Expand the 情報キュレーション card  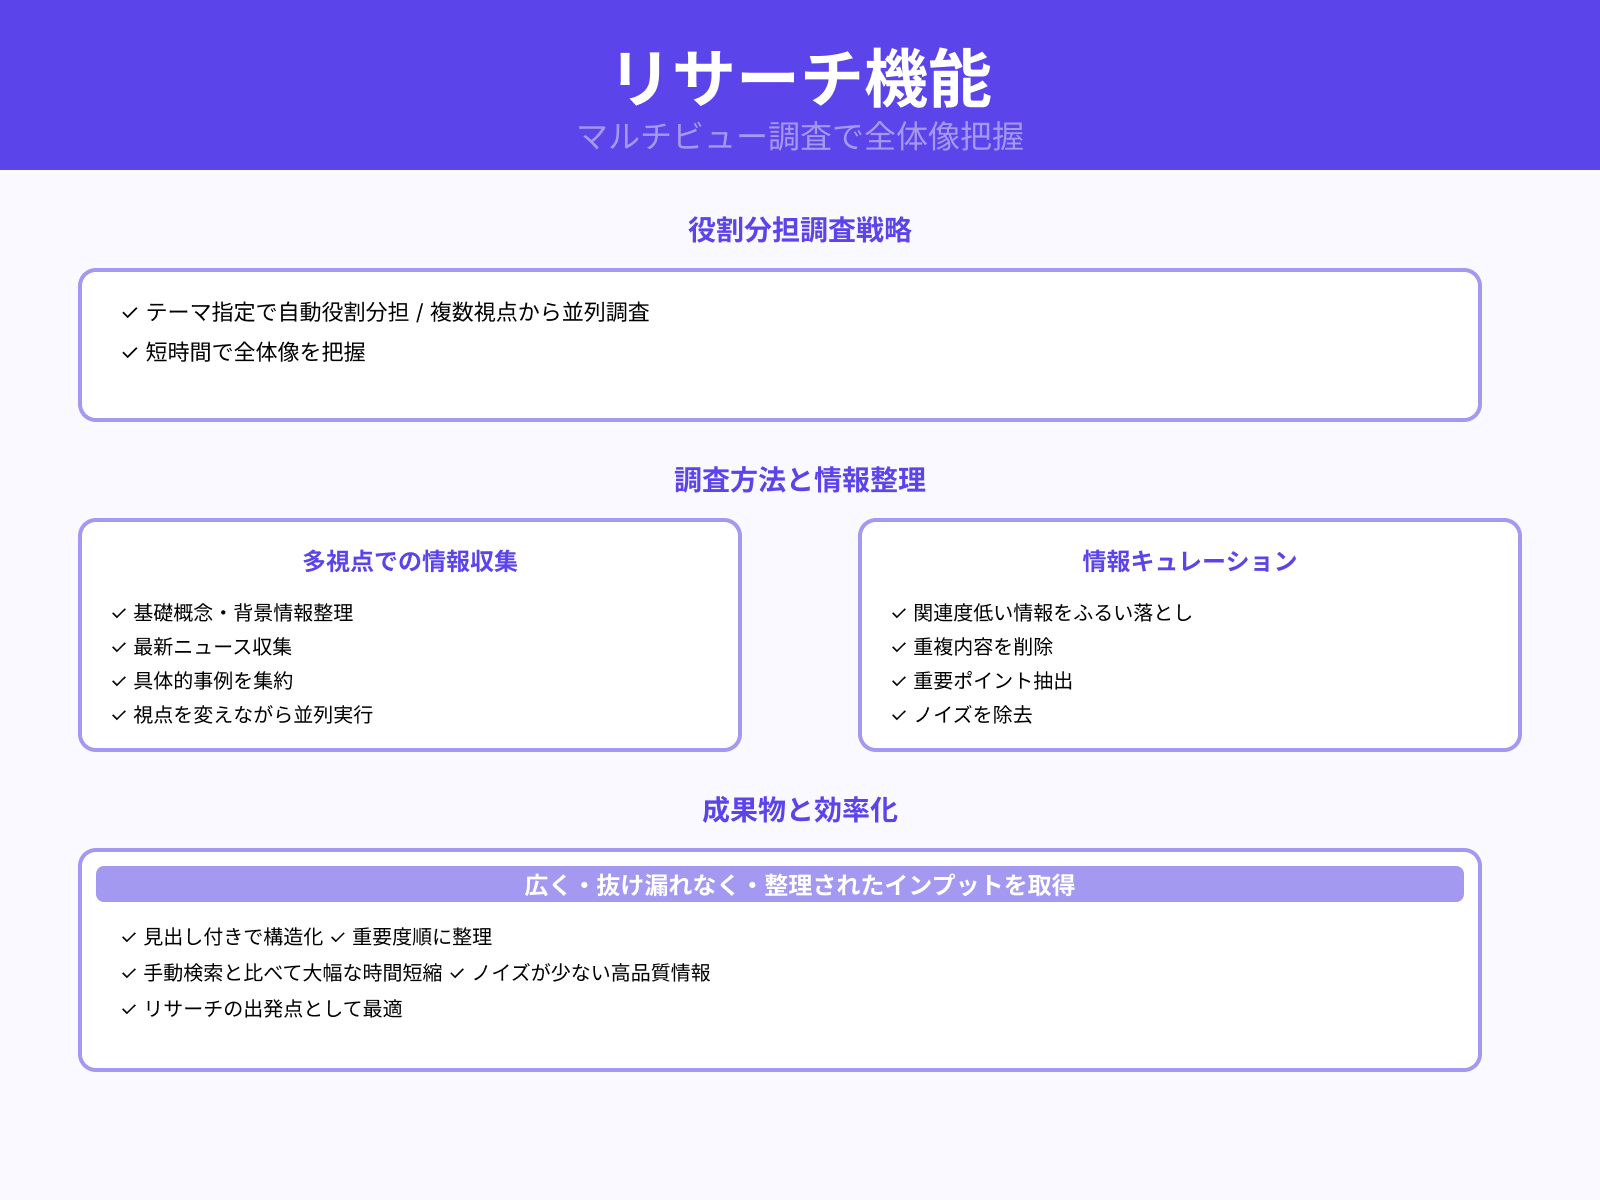(x=1188, y=561)
